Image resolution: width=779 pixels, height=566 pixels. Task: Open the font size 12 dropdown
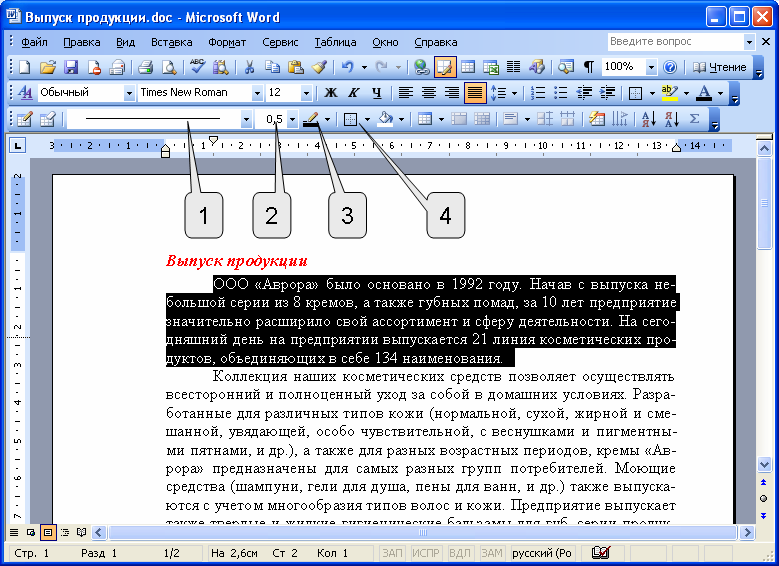(307, 92)
